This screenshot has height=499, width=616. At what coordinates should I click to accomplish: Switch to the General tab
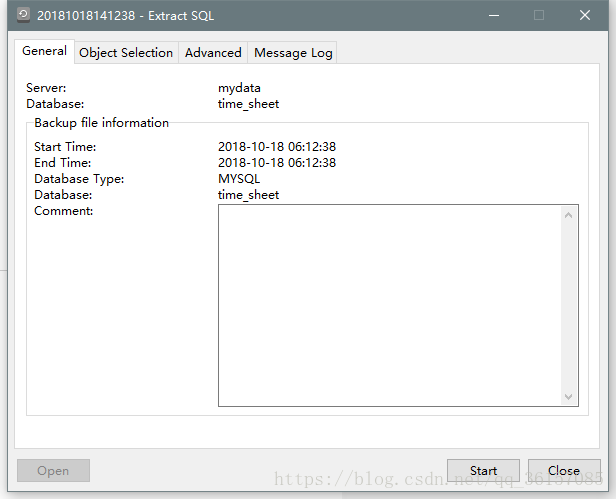[44, 51]
